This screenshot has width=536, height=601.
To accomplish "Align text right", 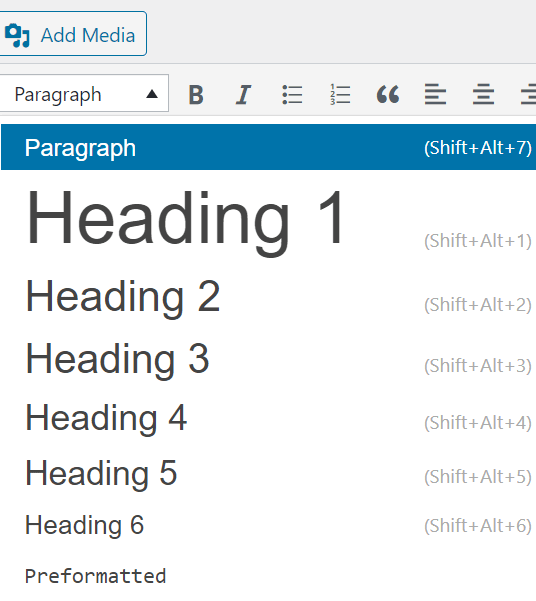I will point(528,94).
